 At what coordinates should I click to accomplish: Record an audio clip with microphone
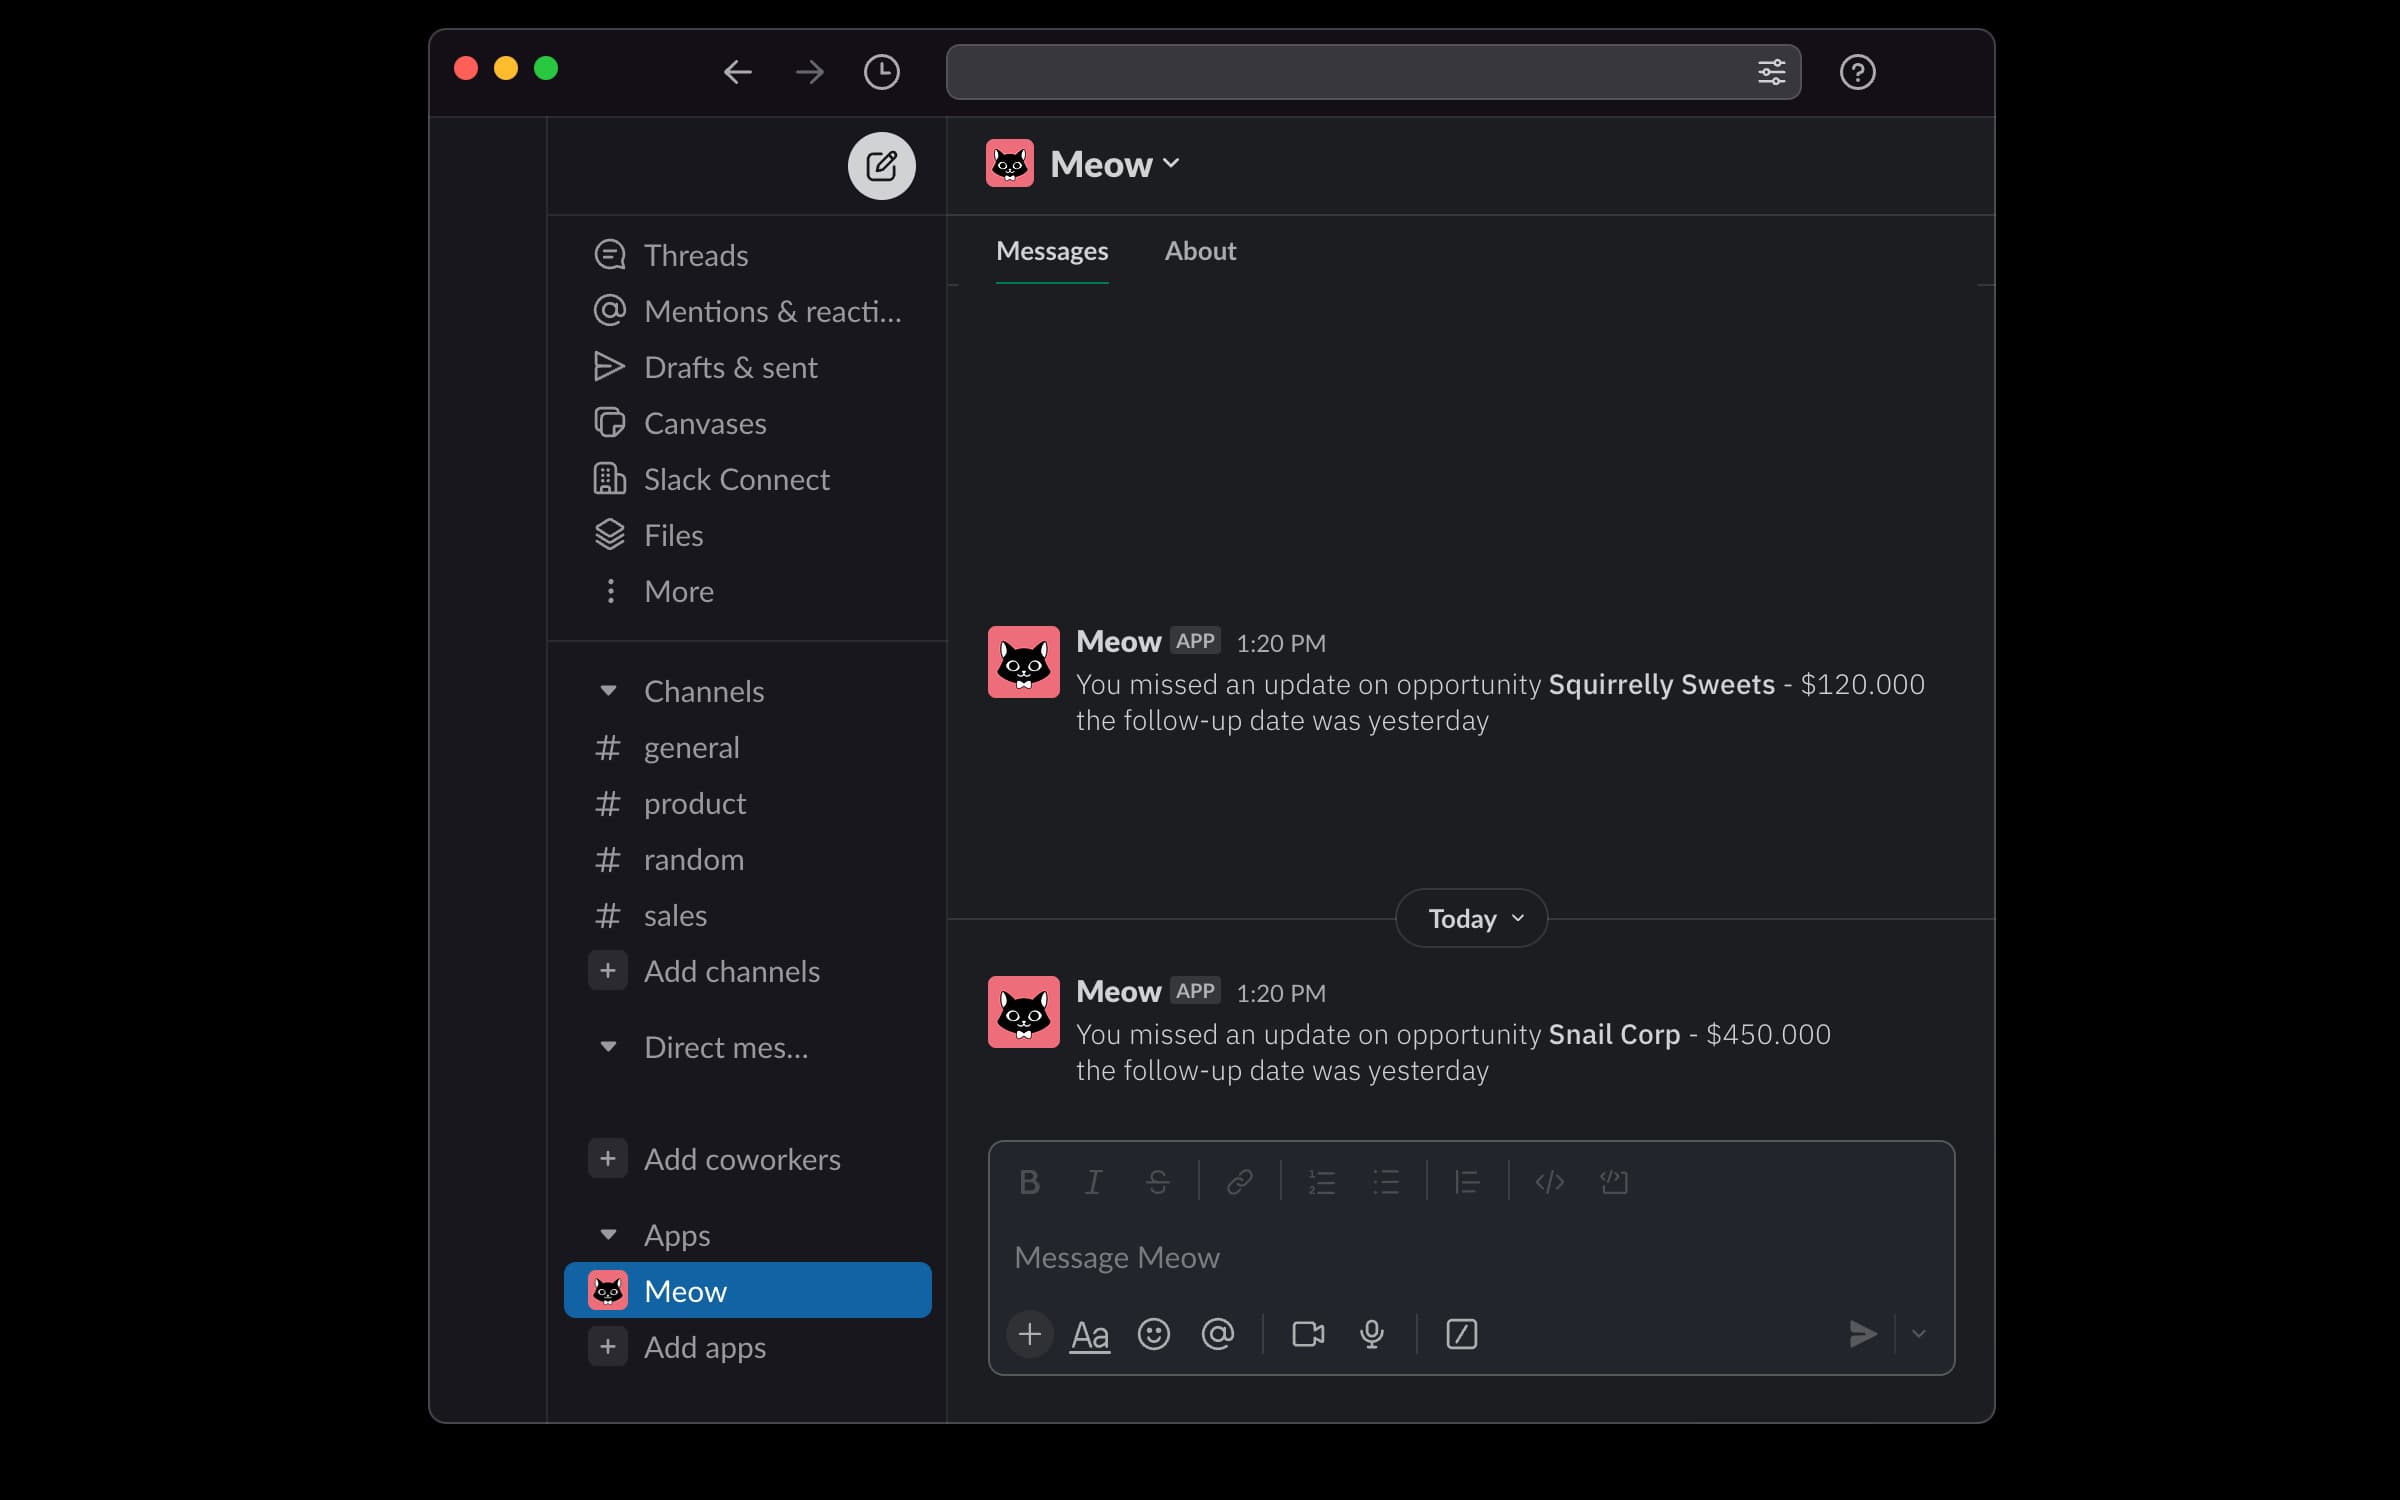1371,1334
